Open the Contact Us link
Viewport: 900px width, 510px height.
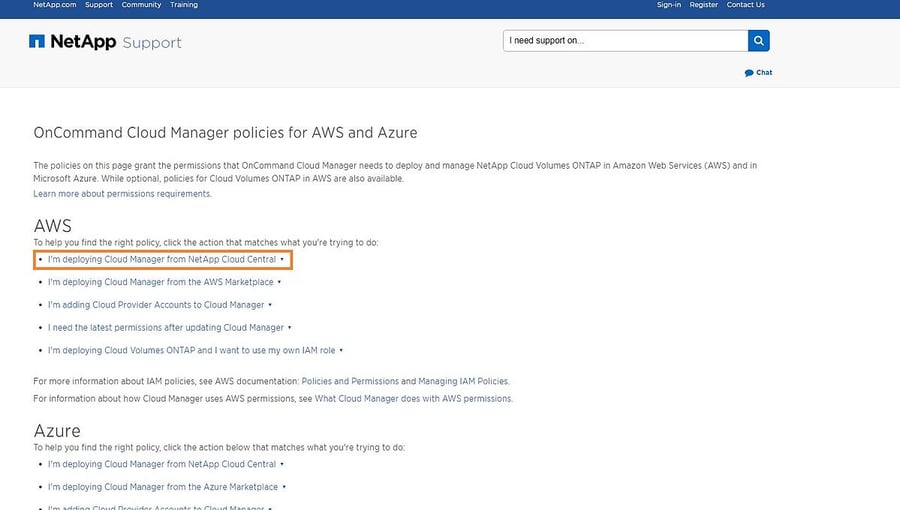746,5
